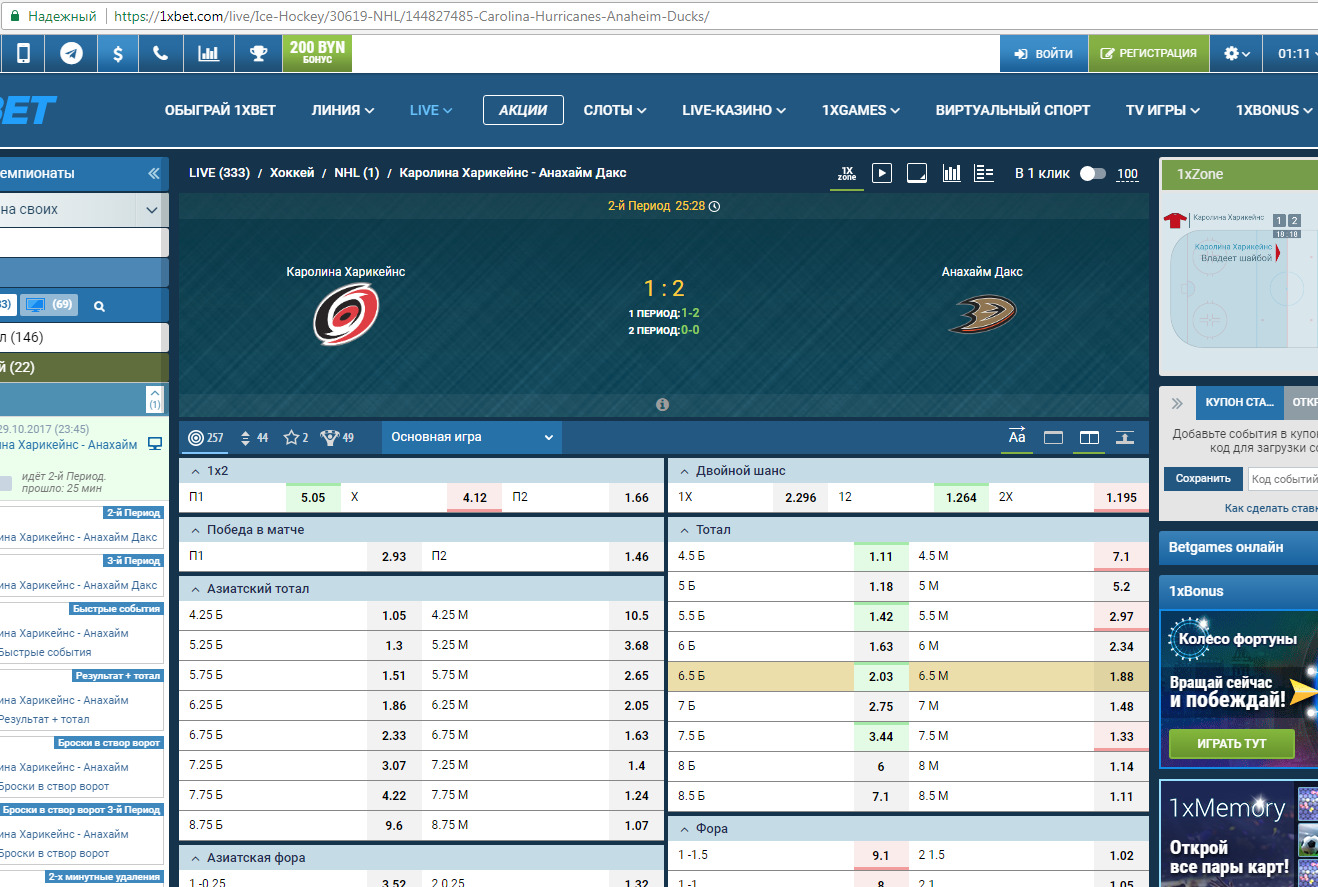Open the settings gear dropdown
The image size is (1318, 887).
(1236, 54)
